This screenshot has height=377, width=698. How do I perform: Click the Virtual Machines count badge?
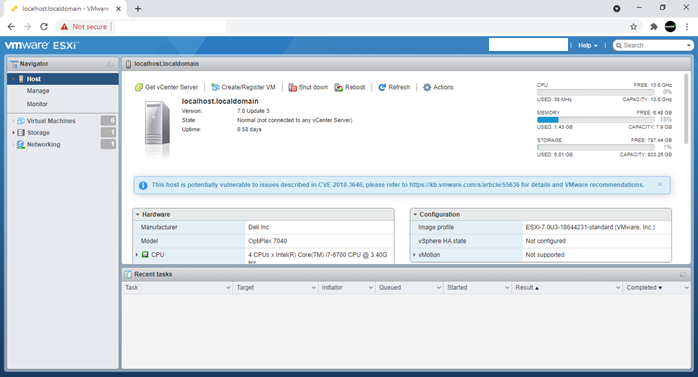coord(108,121)
